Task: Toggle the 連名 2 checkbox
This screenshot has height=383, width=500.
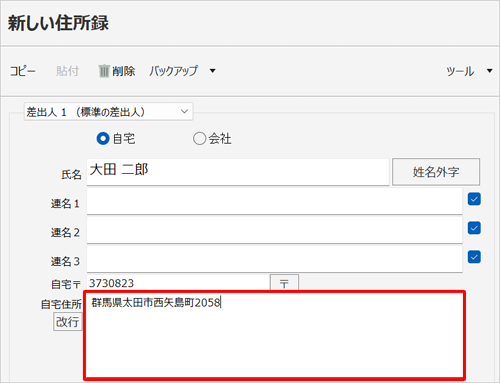Action: (x=474, y=228)
